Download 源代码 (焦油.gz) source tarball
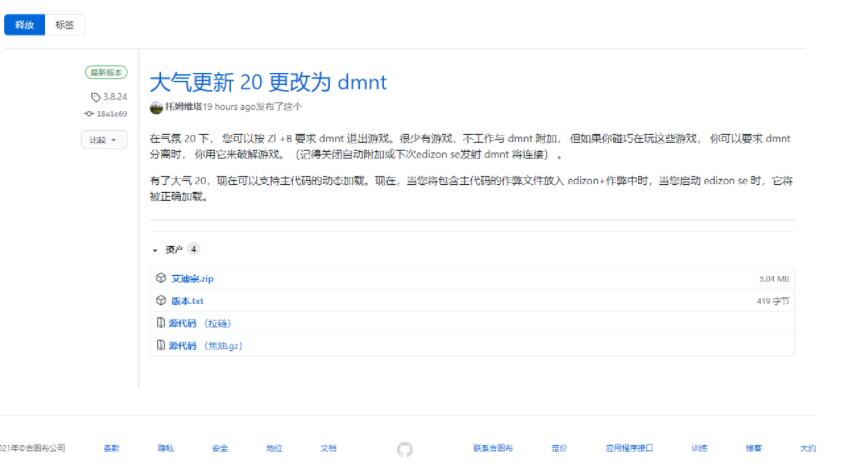This screenshot has height=474, width=859. click(205, 346)
